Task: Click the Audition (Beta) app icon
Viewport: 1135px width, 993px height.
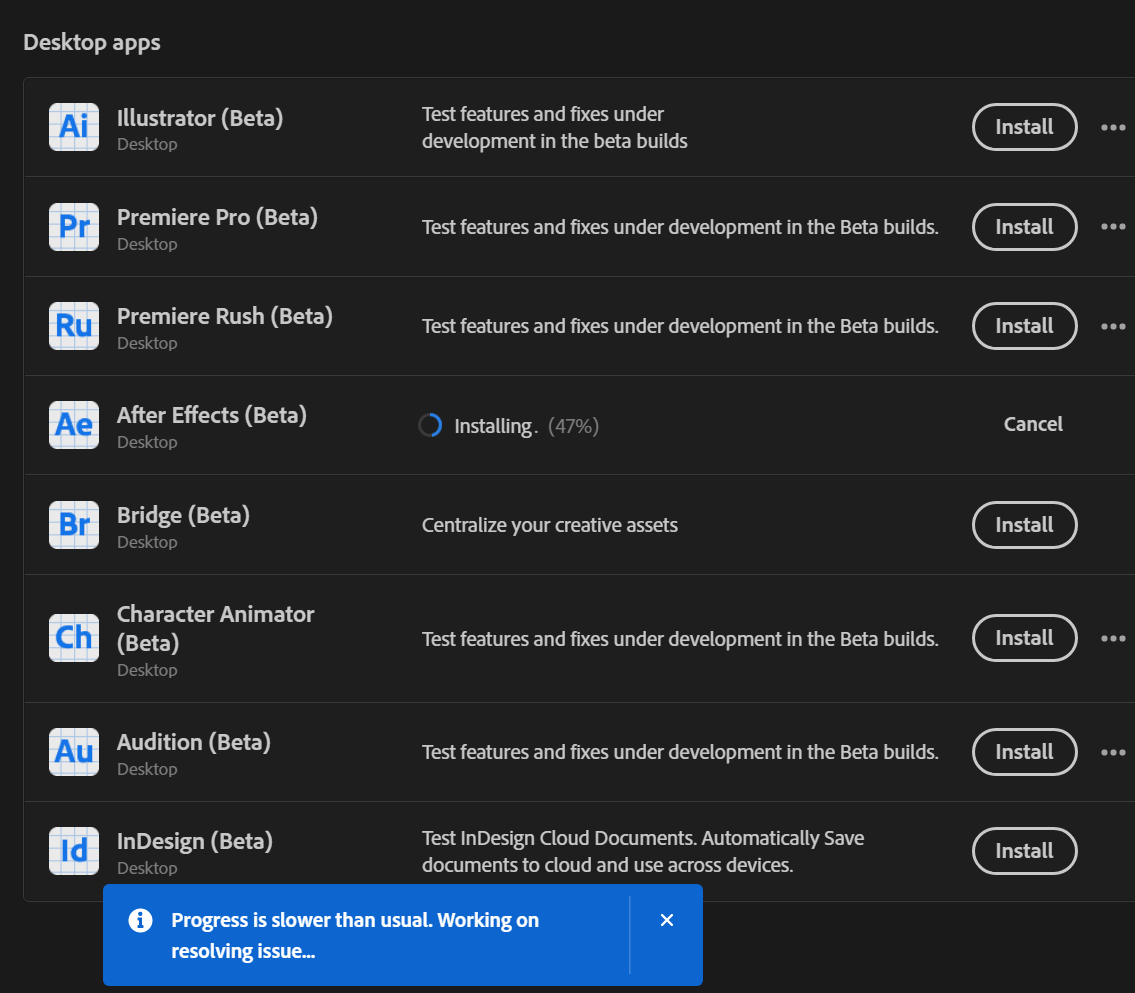Action: pos(73,752)
